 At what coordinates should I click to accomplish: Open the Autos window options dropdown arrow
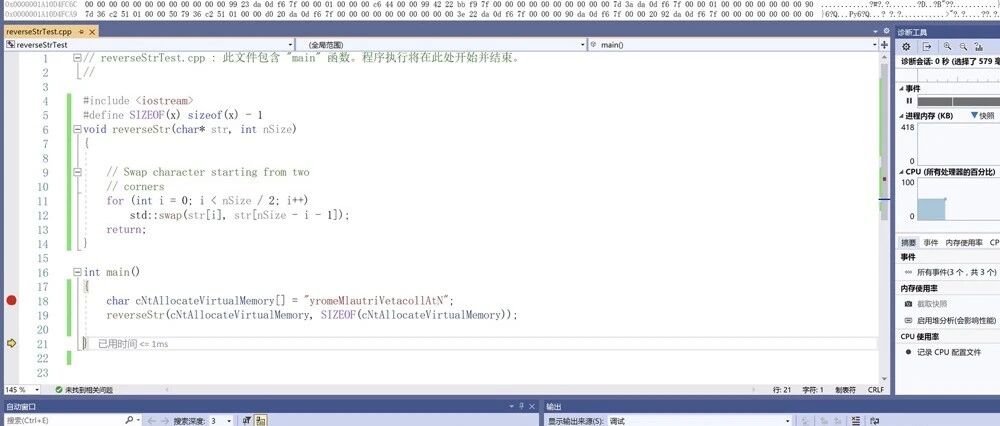pyautogui.click(x=512, y=406)
